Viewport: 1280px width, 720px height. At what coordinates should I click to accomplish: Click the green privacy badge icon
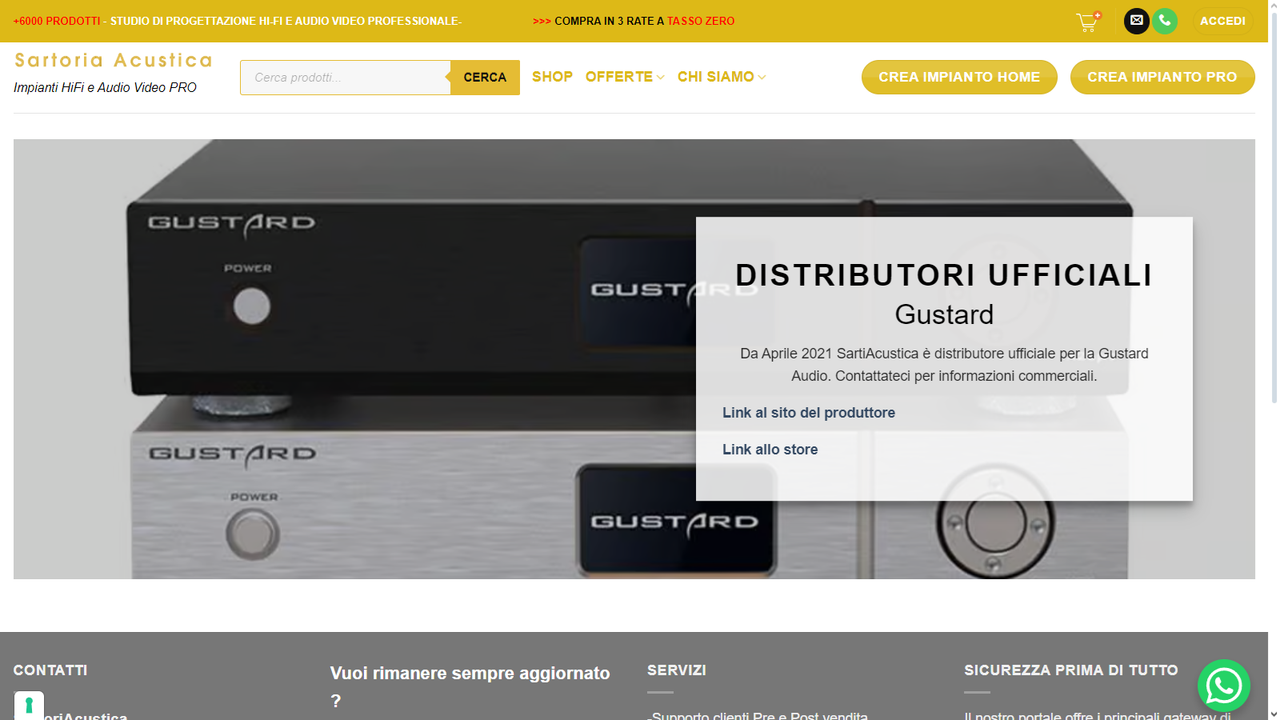pos(29,705)
